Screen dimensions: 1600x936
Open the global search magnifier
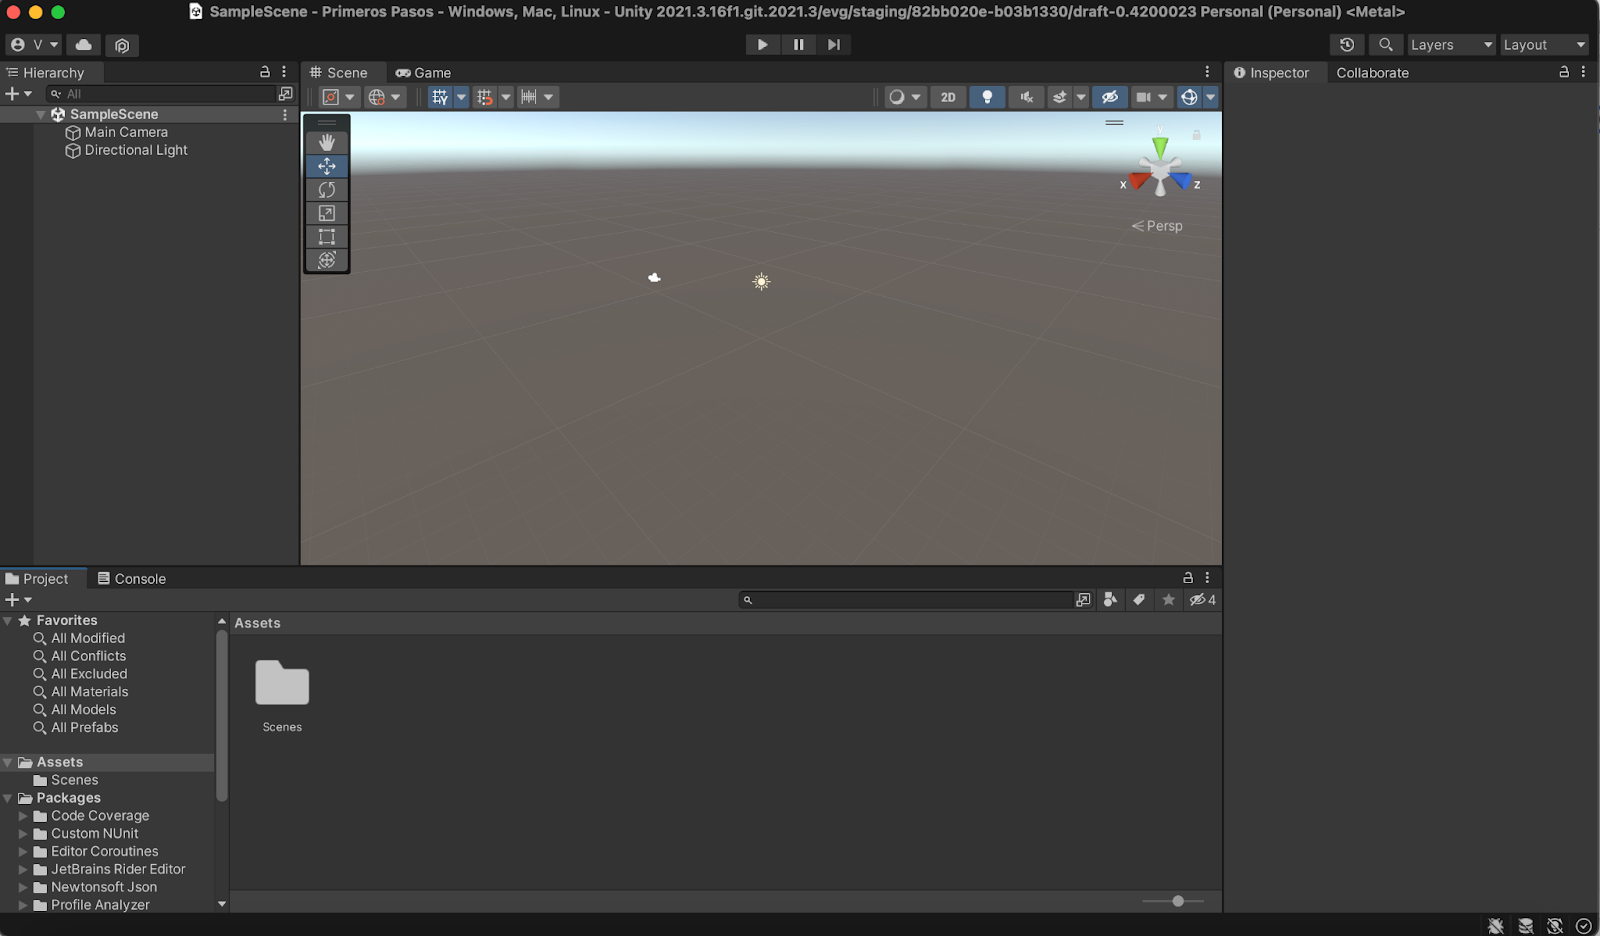(x=1385, y=45)
